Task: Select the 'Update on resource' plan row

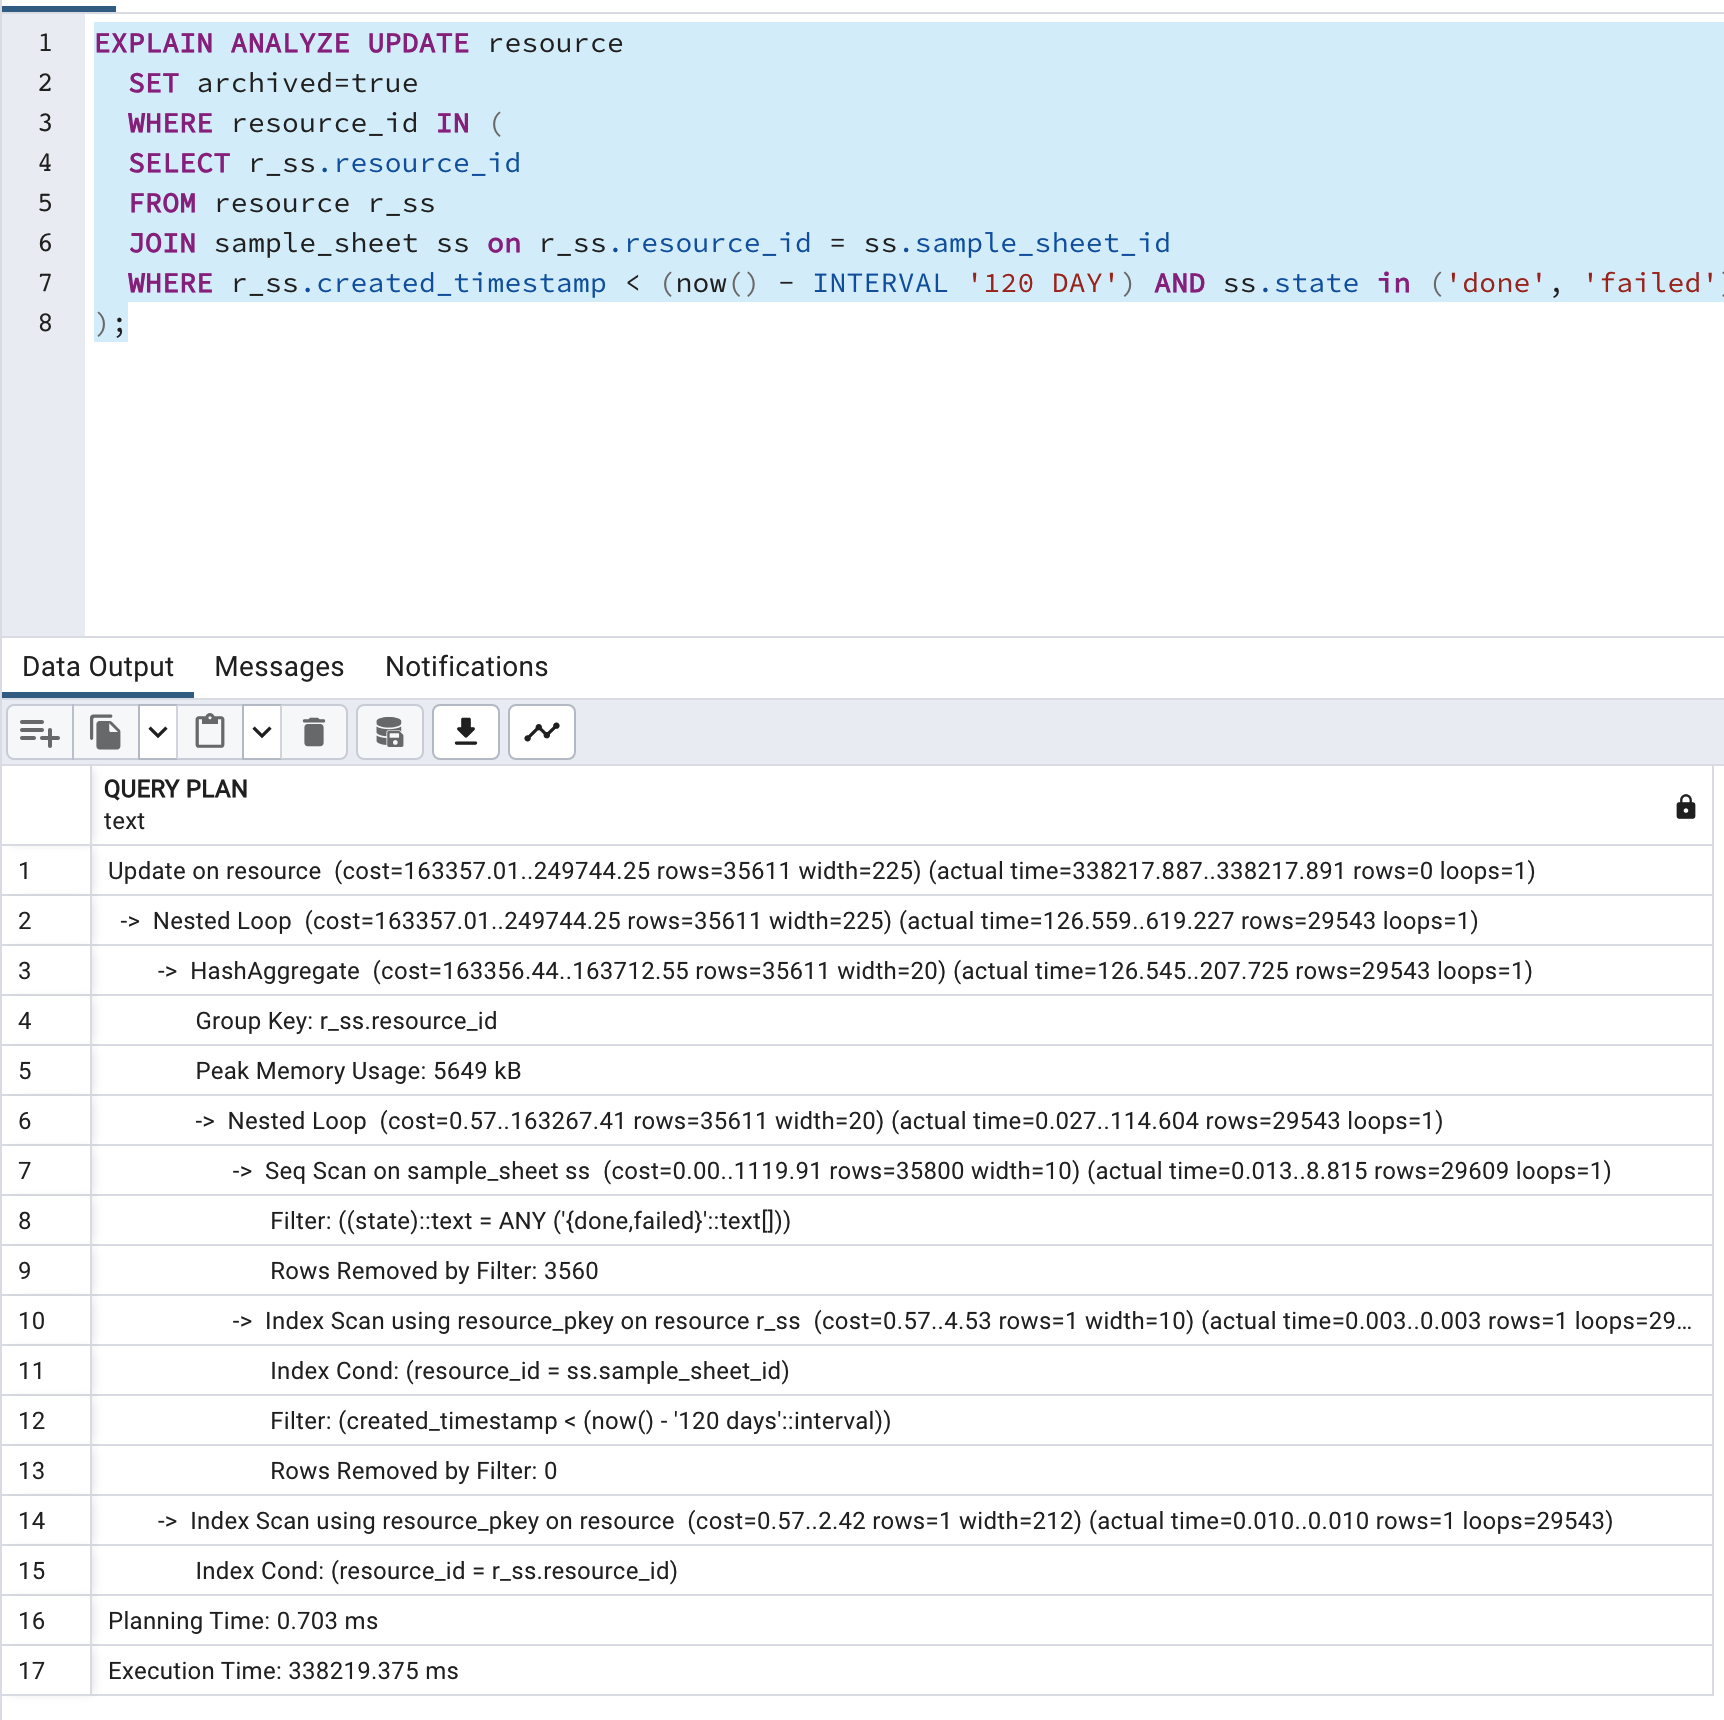Action: (x=901, y=871)
